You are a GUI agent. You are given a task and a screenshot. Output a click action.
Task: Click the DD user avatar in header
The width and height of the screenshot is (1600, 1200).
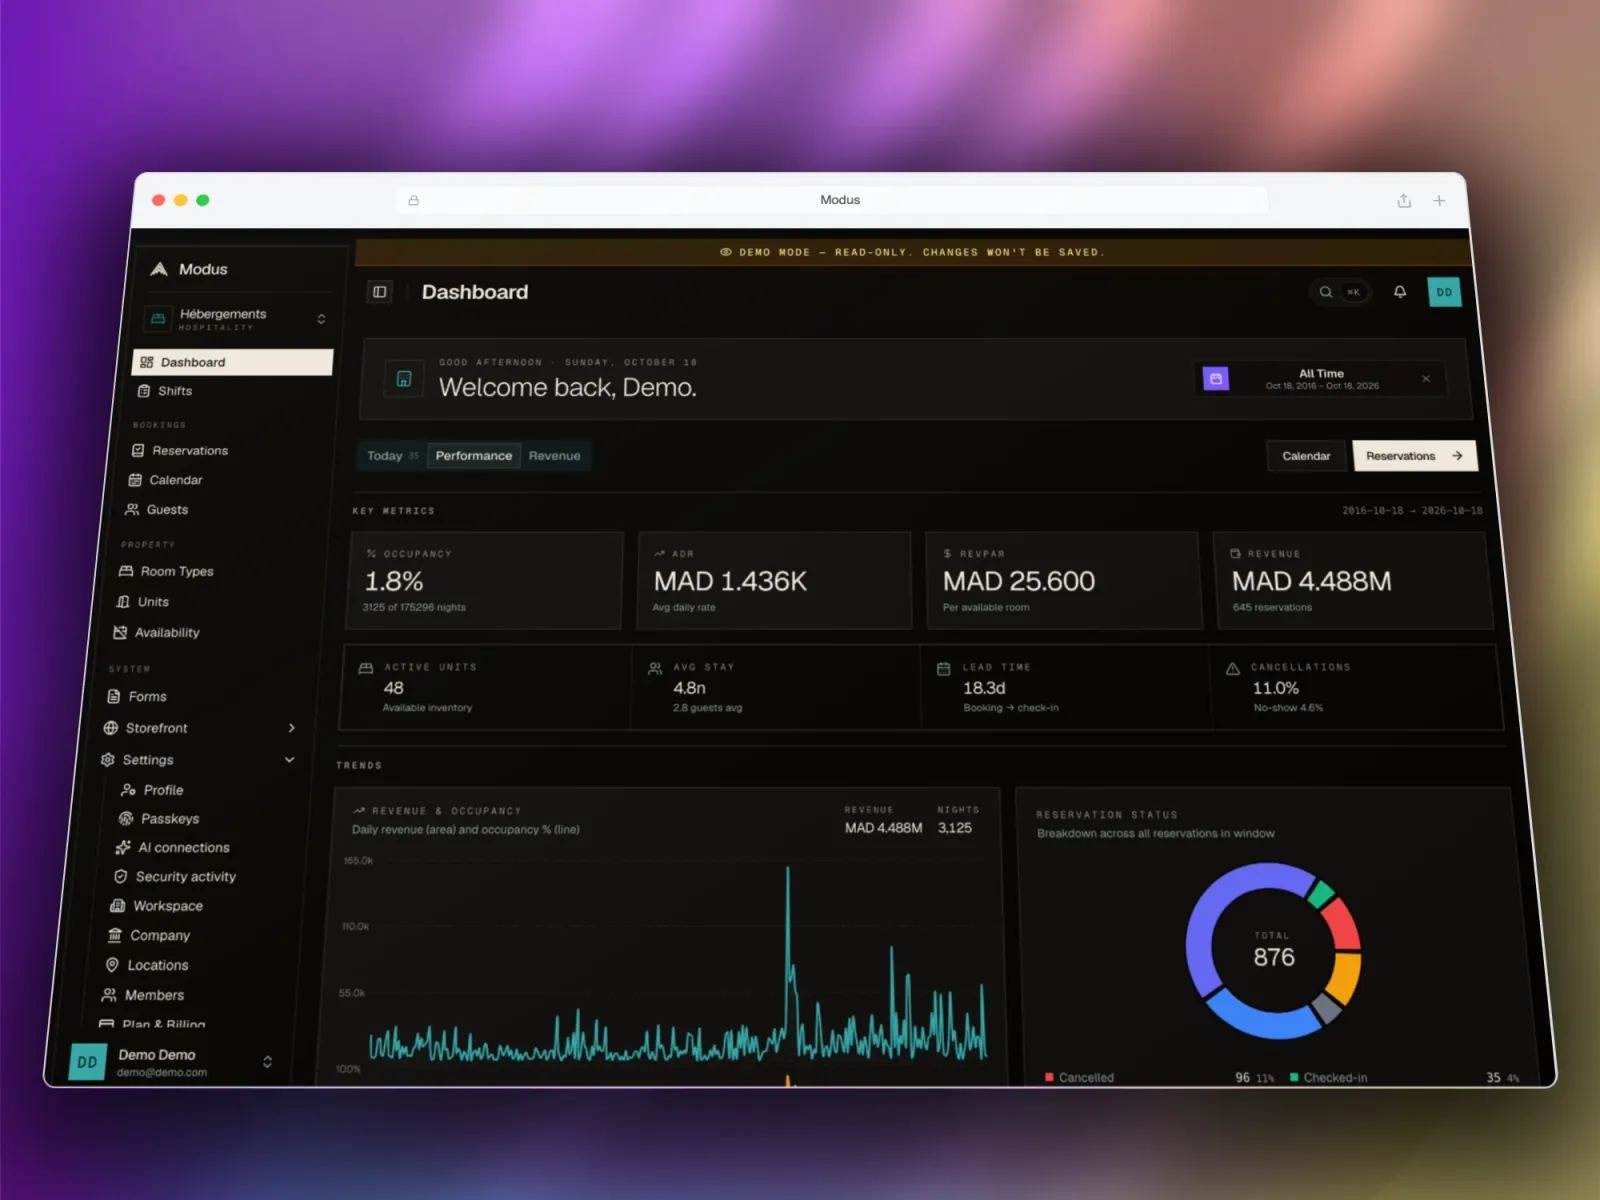[1444, 292]
